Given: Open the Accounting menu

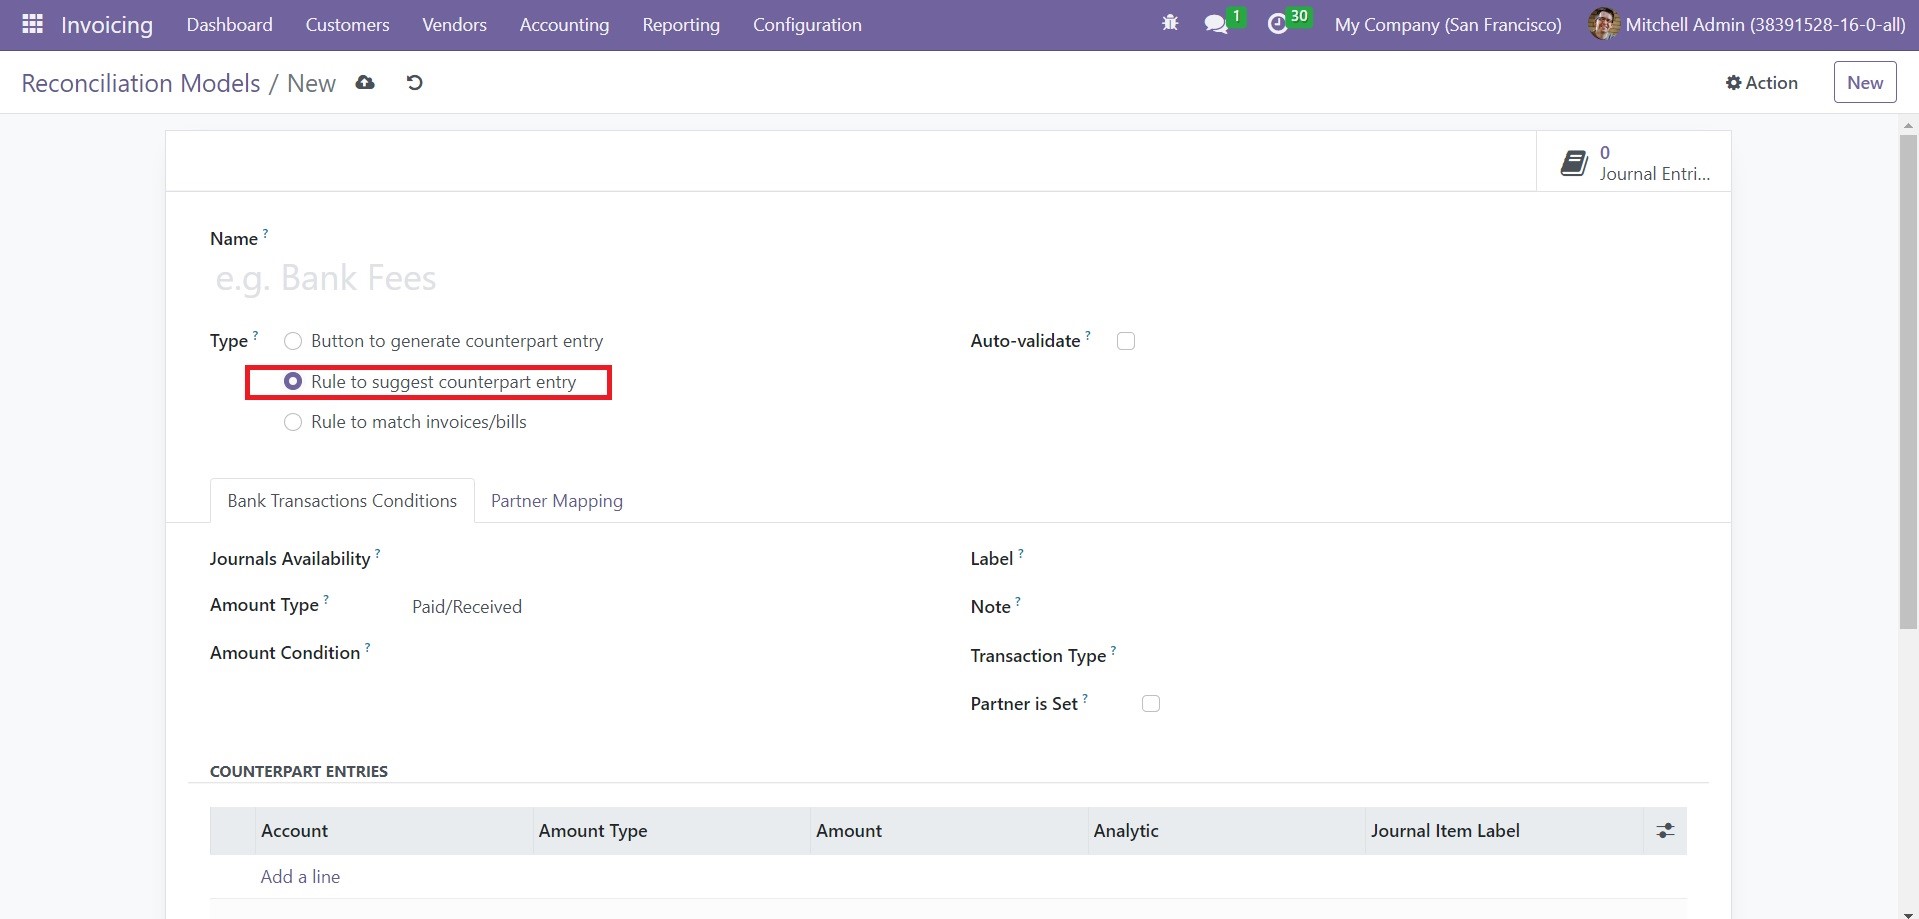Looking at the screenshot, I should pos(564,24).
